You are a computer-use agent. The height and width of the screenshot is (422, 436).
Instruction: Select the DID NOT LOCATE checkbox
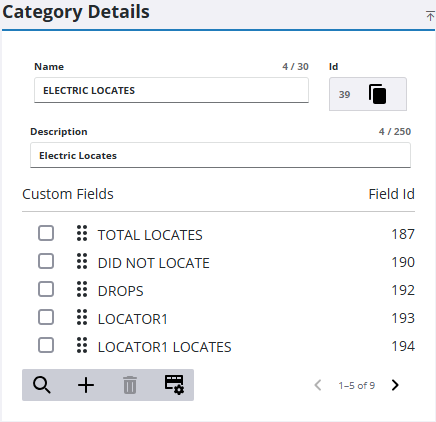[x=46, y=261]
